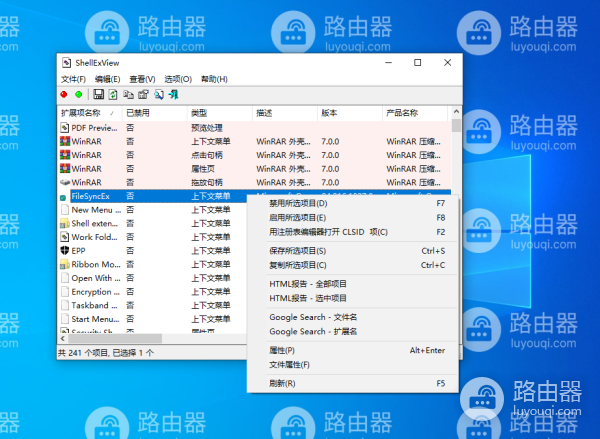The width and height of the screenshot is (600, 439).
Task: Open the 文件(F) menu
Action: 75,79
